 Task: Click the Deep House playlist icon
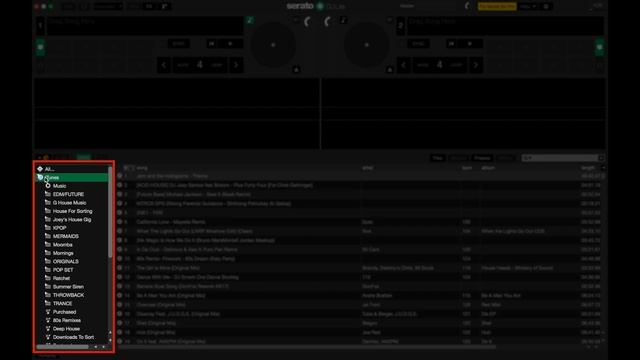click(48, 329)
